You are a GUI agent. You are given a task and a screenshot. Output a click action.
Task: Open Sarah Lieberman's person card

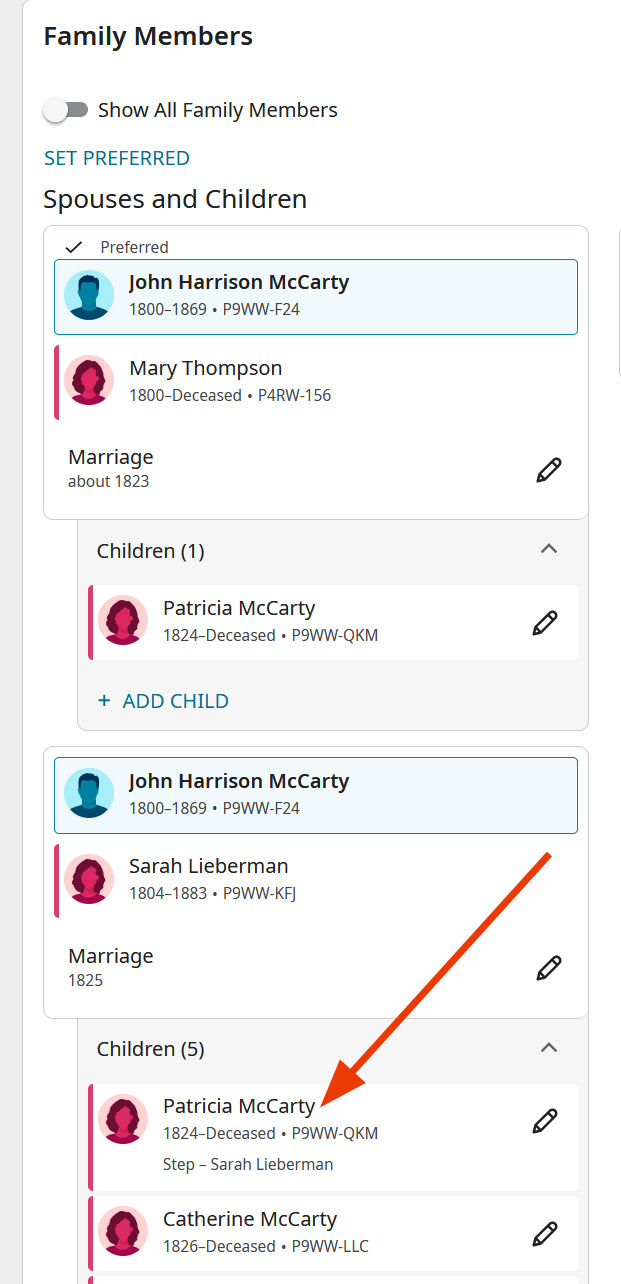click(x=208, y=866)
